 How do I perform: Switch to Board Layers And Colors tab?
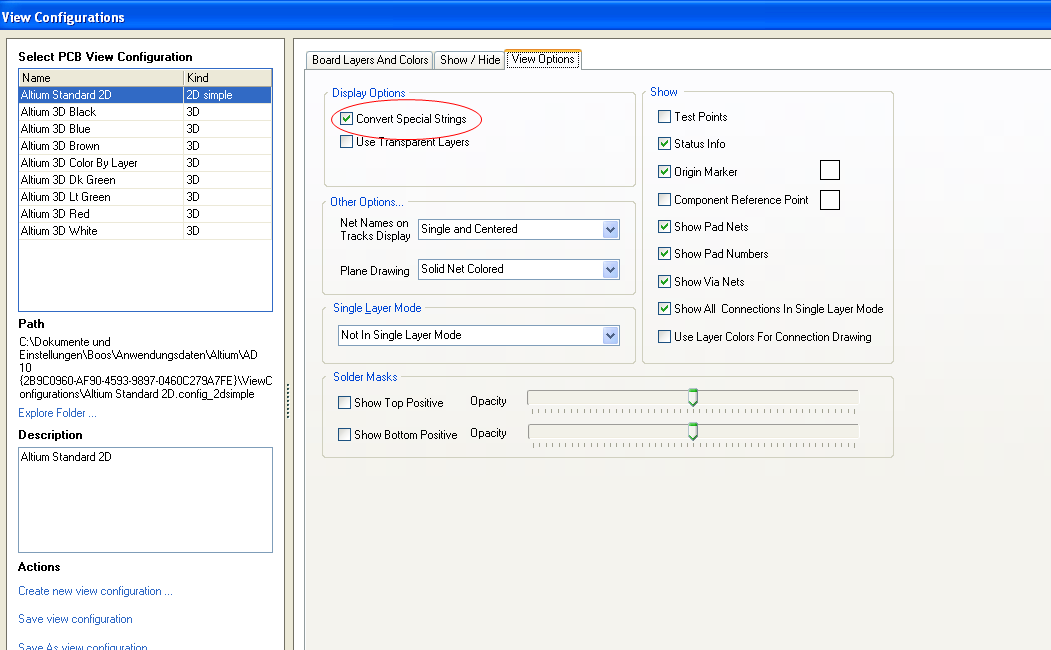coord(370,60)
